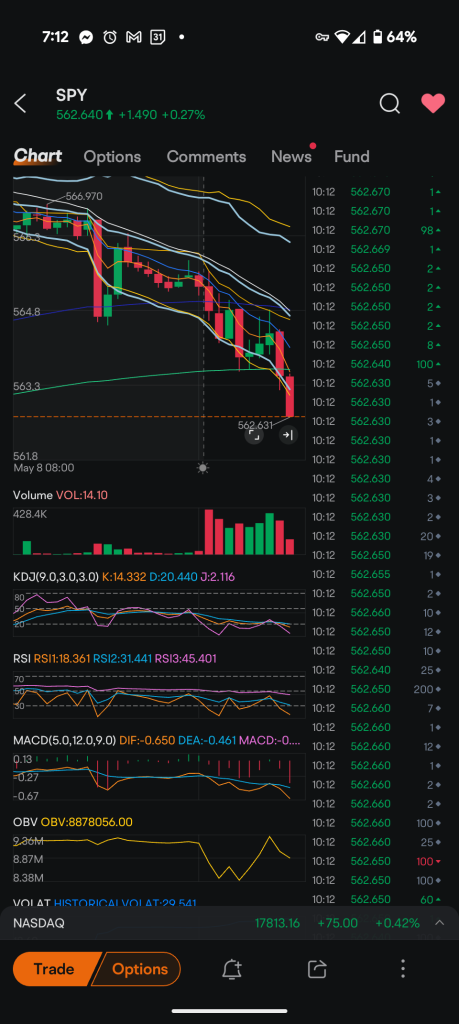
Task: Tap the OBV yellow line chart
Action: (x=159, y=857)
